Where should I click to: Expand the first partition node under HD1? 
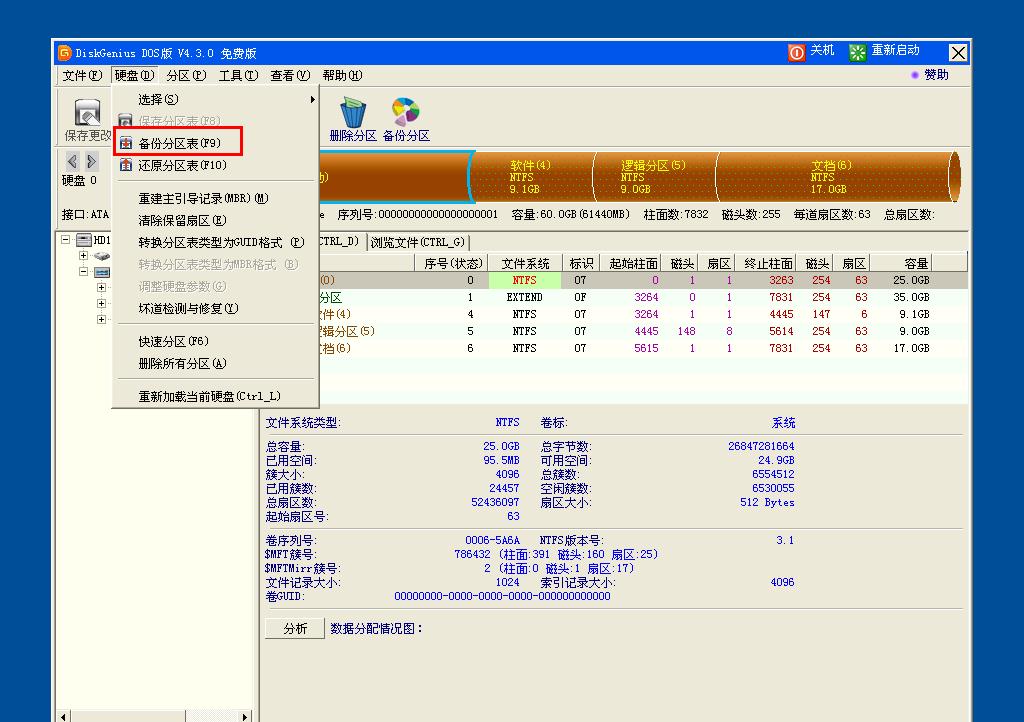tap(84, 255)
